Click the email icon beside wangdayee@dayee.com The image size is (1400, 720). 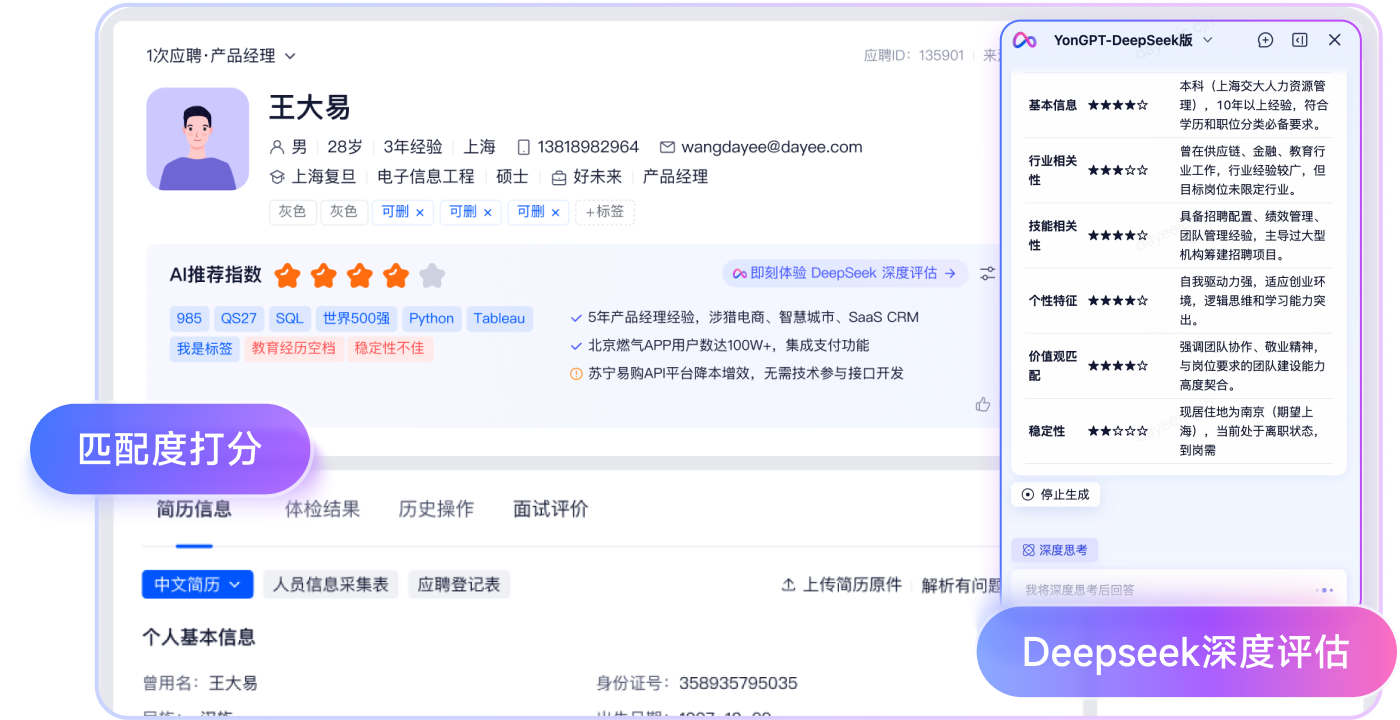(667, 147)
